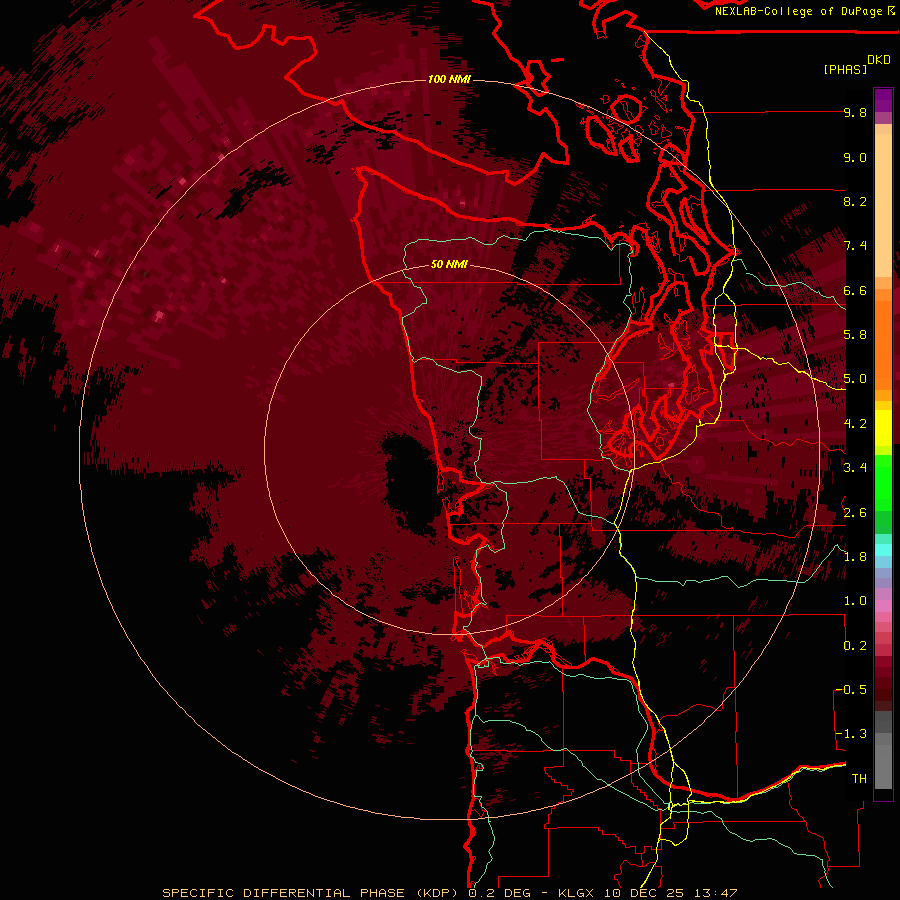Click the -0.5 scale value
The width and height of the screenshot is (900, 900).
coord(852,690)
